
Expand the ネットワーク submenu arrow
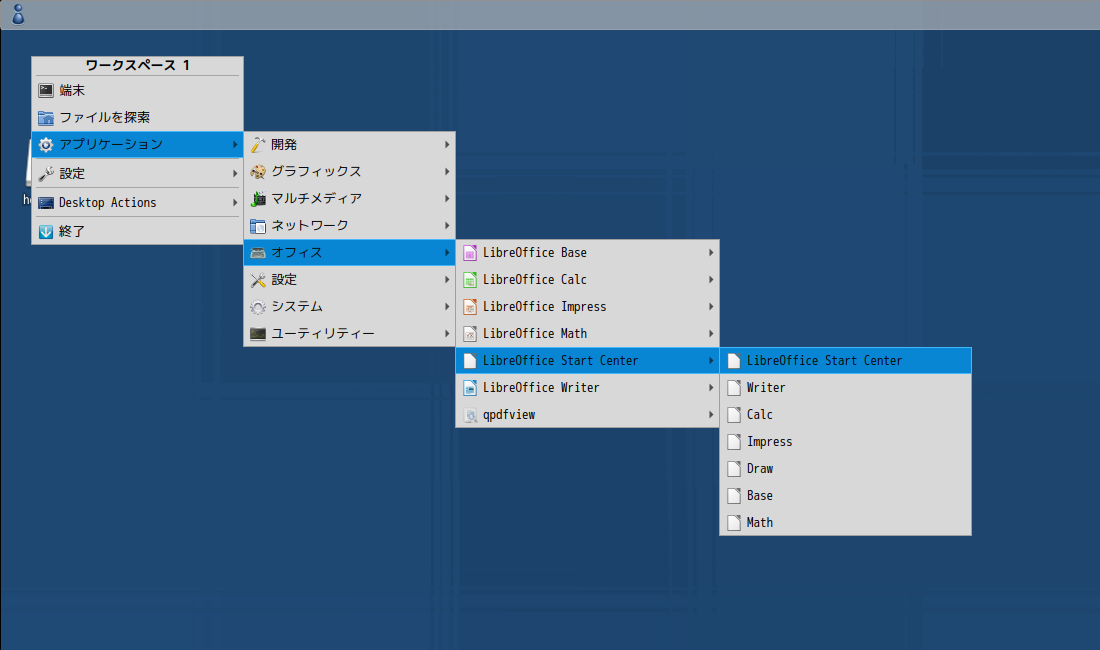447,226
